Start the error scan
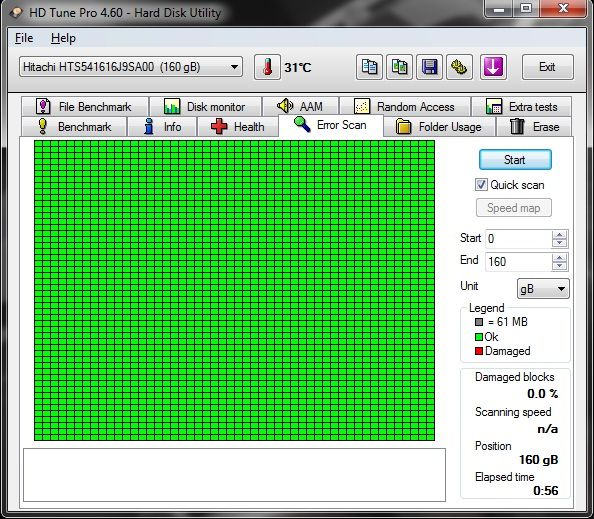Viewport: 594px width, 519px height. 515,159
